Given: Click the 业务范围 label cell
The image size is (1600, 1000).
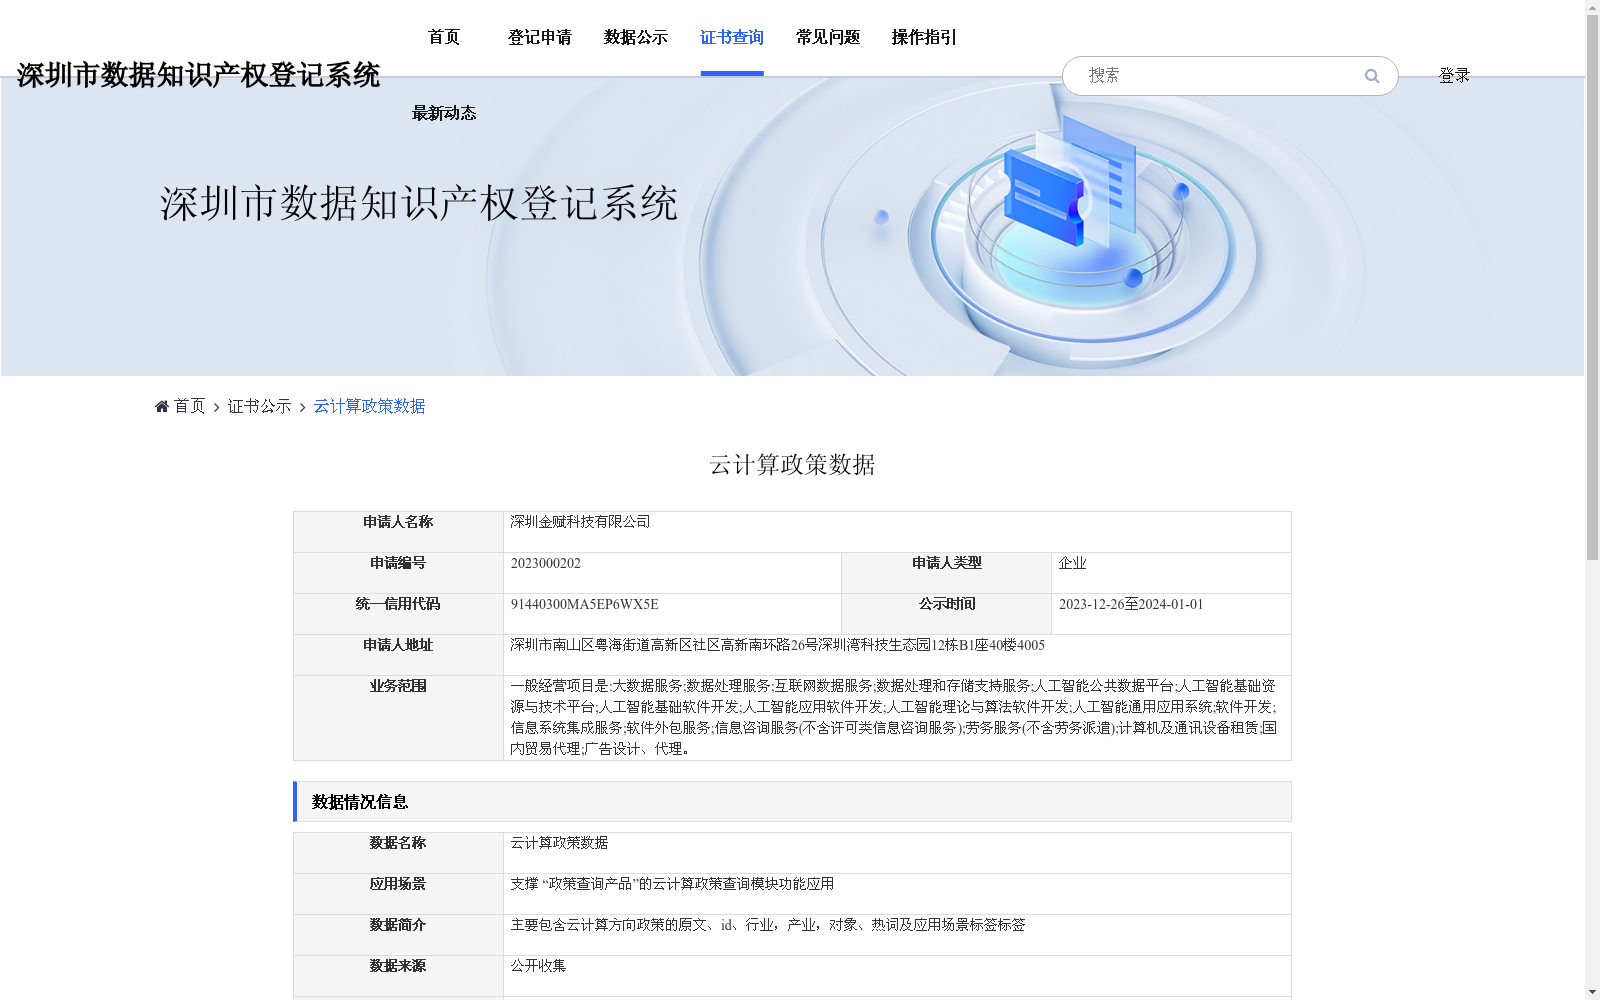Looking at the screenshot, I should click(398, 718).
